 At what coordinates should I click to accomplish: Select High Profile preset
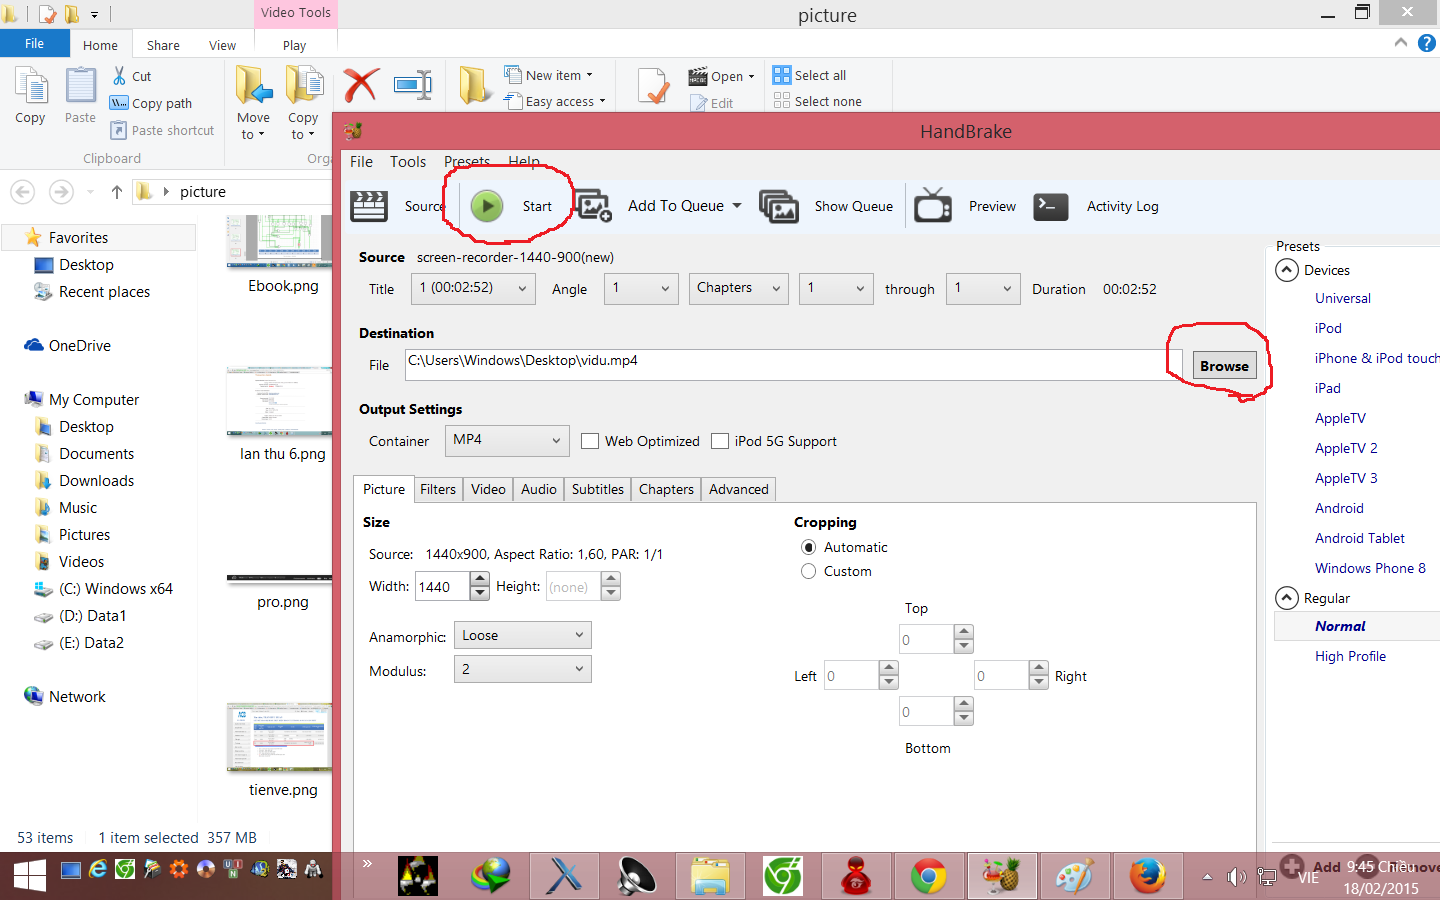point(1350,656)
